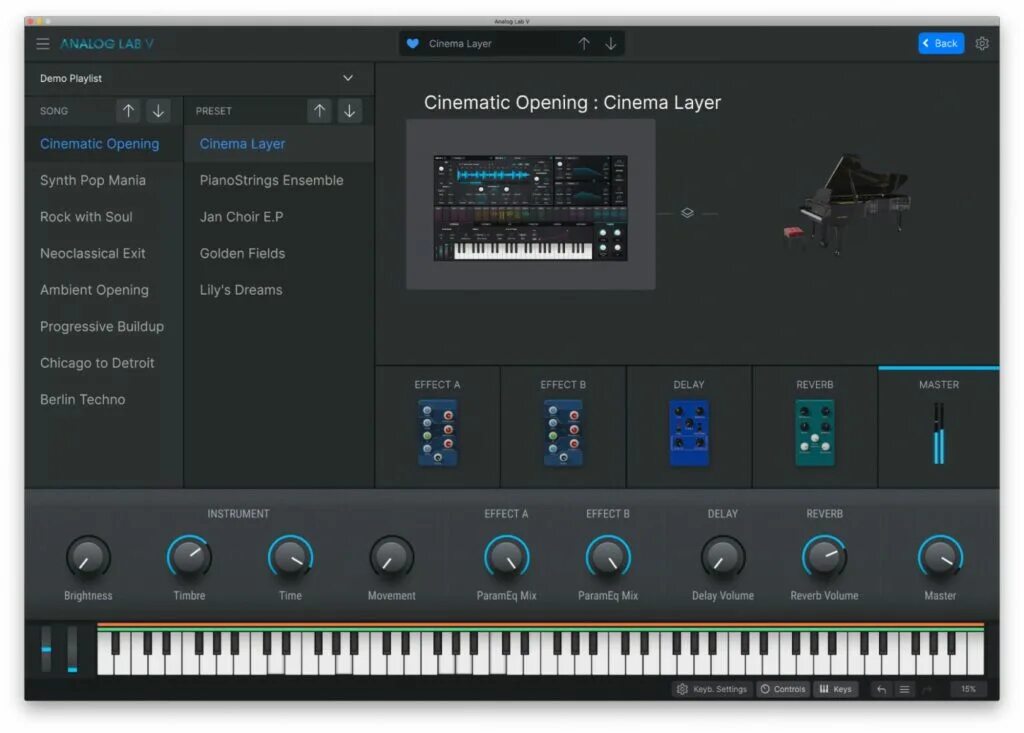The height and width of the screenshot is (733, 1024).
Task: Go to previous preset in top bar
Action: point(584,44)
